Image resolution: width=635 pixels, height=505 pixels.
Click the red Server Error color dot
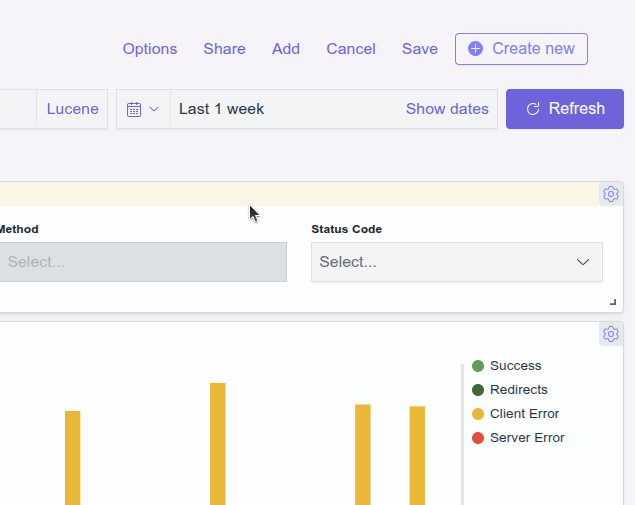coord(478,438)
